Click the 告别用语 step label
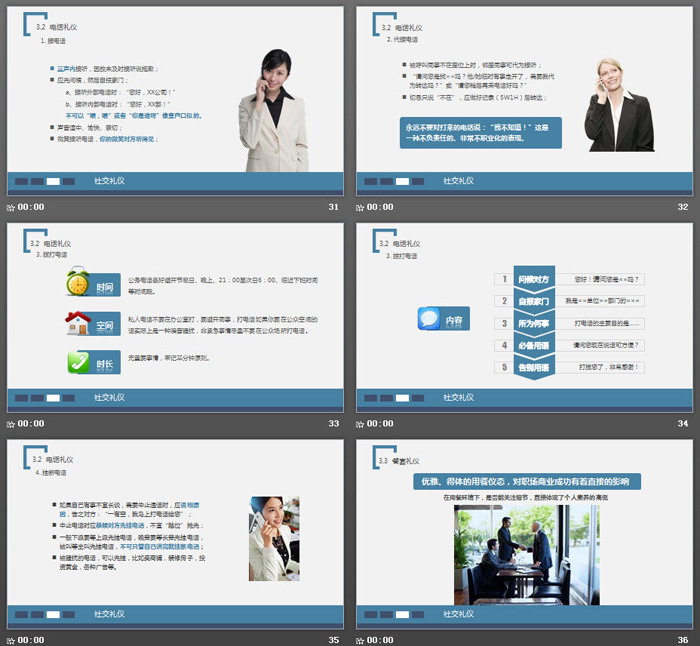Image resolution: width=700 pixels, height=646 pixels. 535,368
